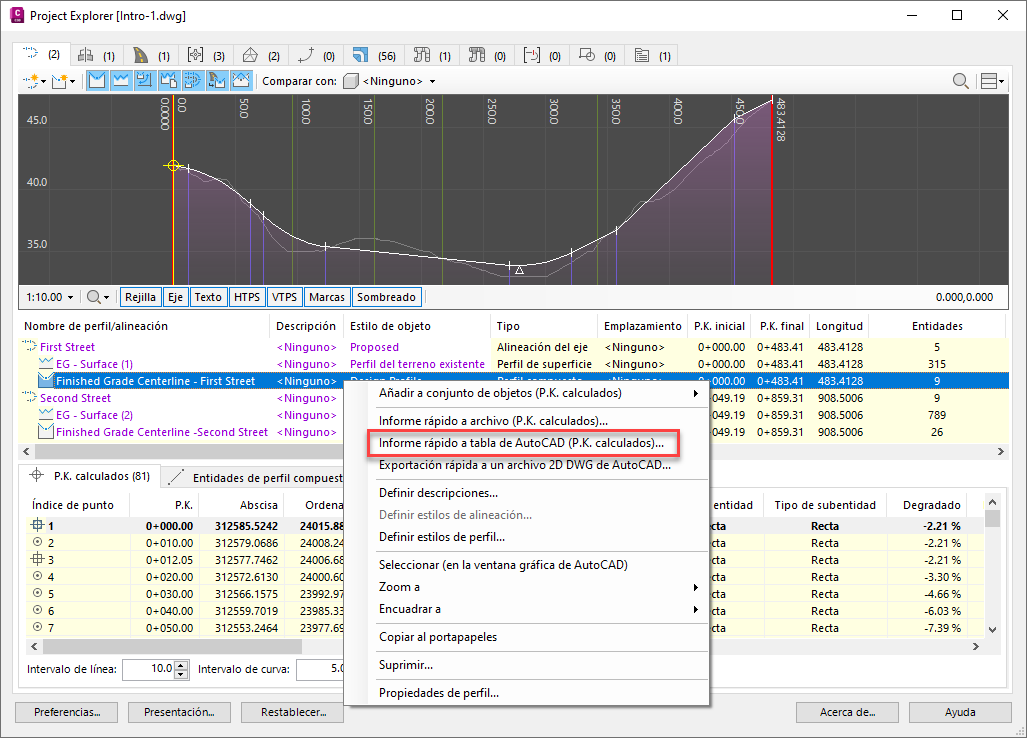
Task: Open the corridors tab with road icon
Action: 149,55
